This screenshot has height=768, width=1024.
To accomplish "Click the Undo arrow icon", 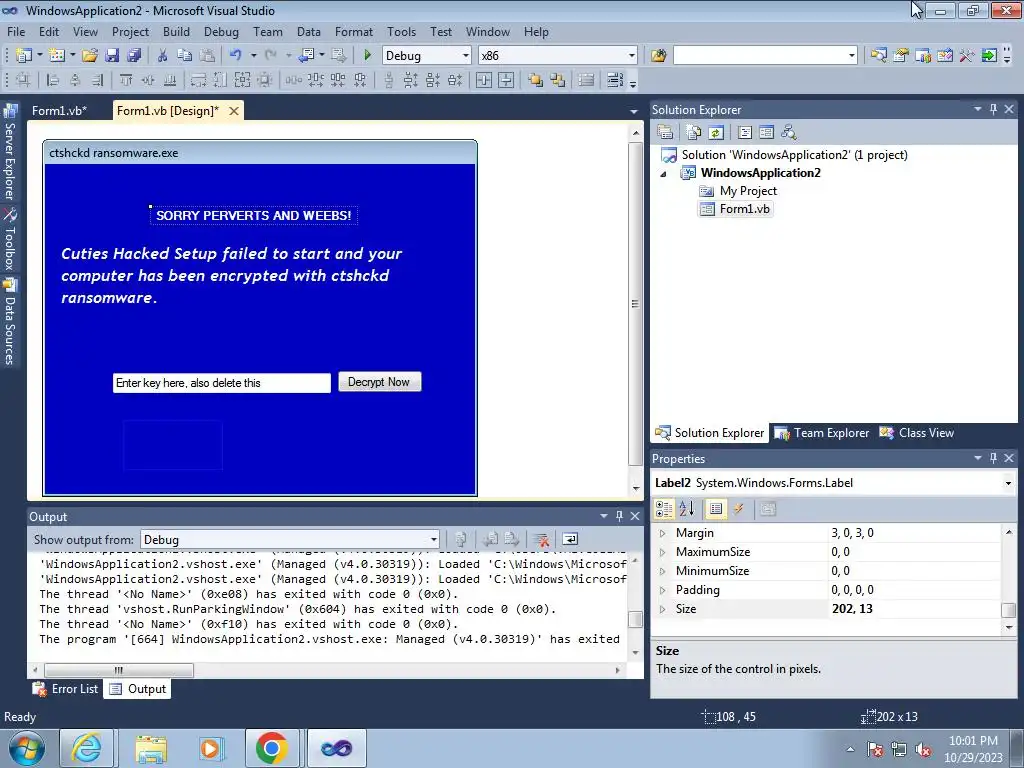I will 235,56.
